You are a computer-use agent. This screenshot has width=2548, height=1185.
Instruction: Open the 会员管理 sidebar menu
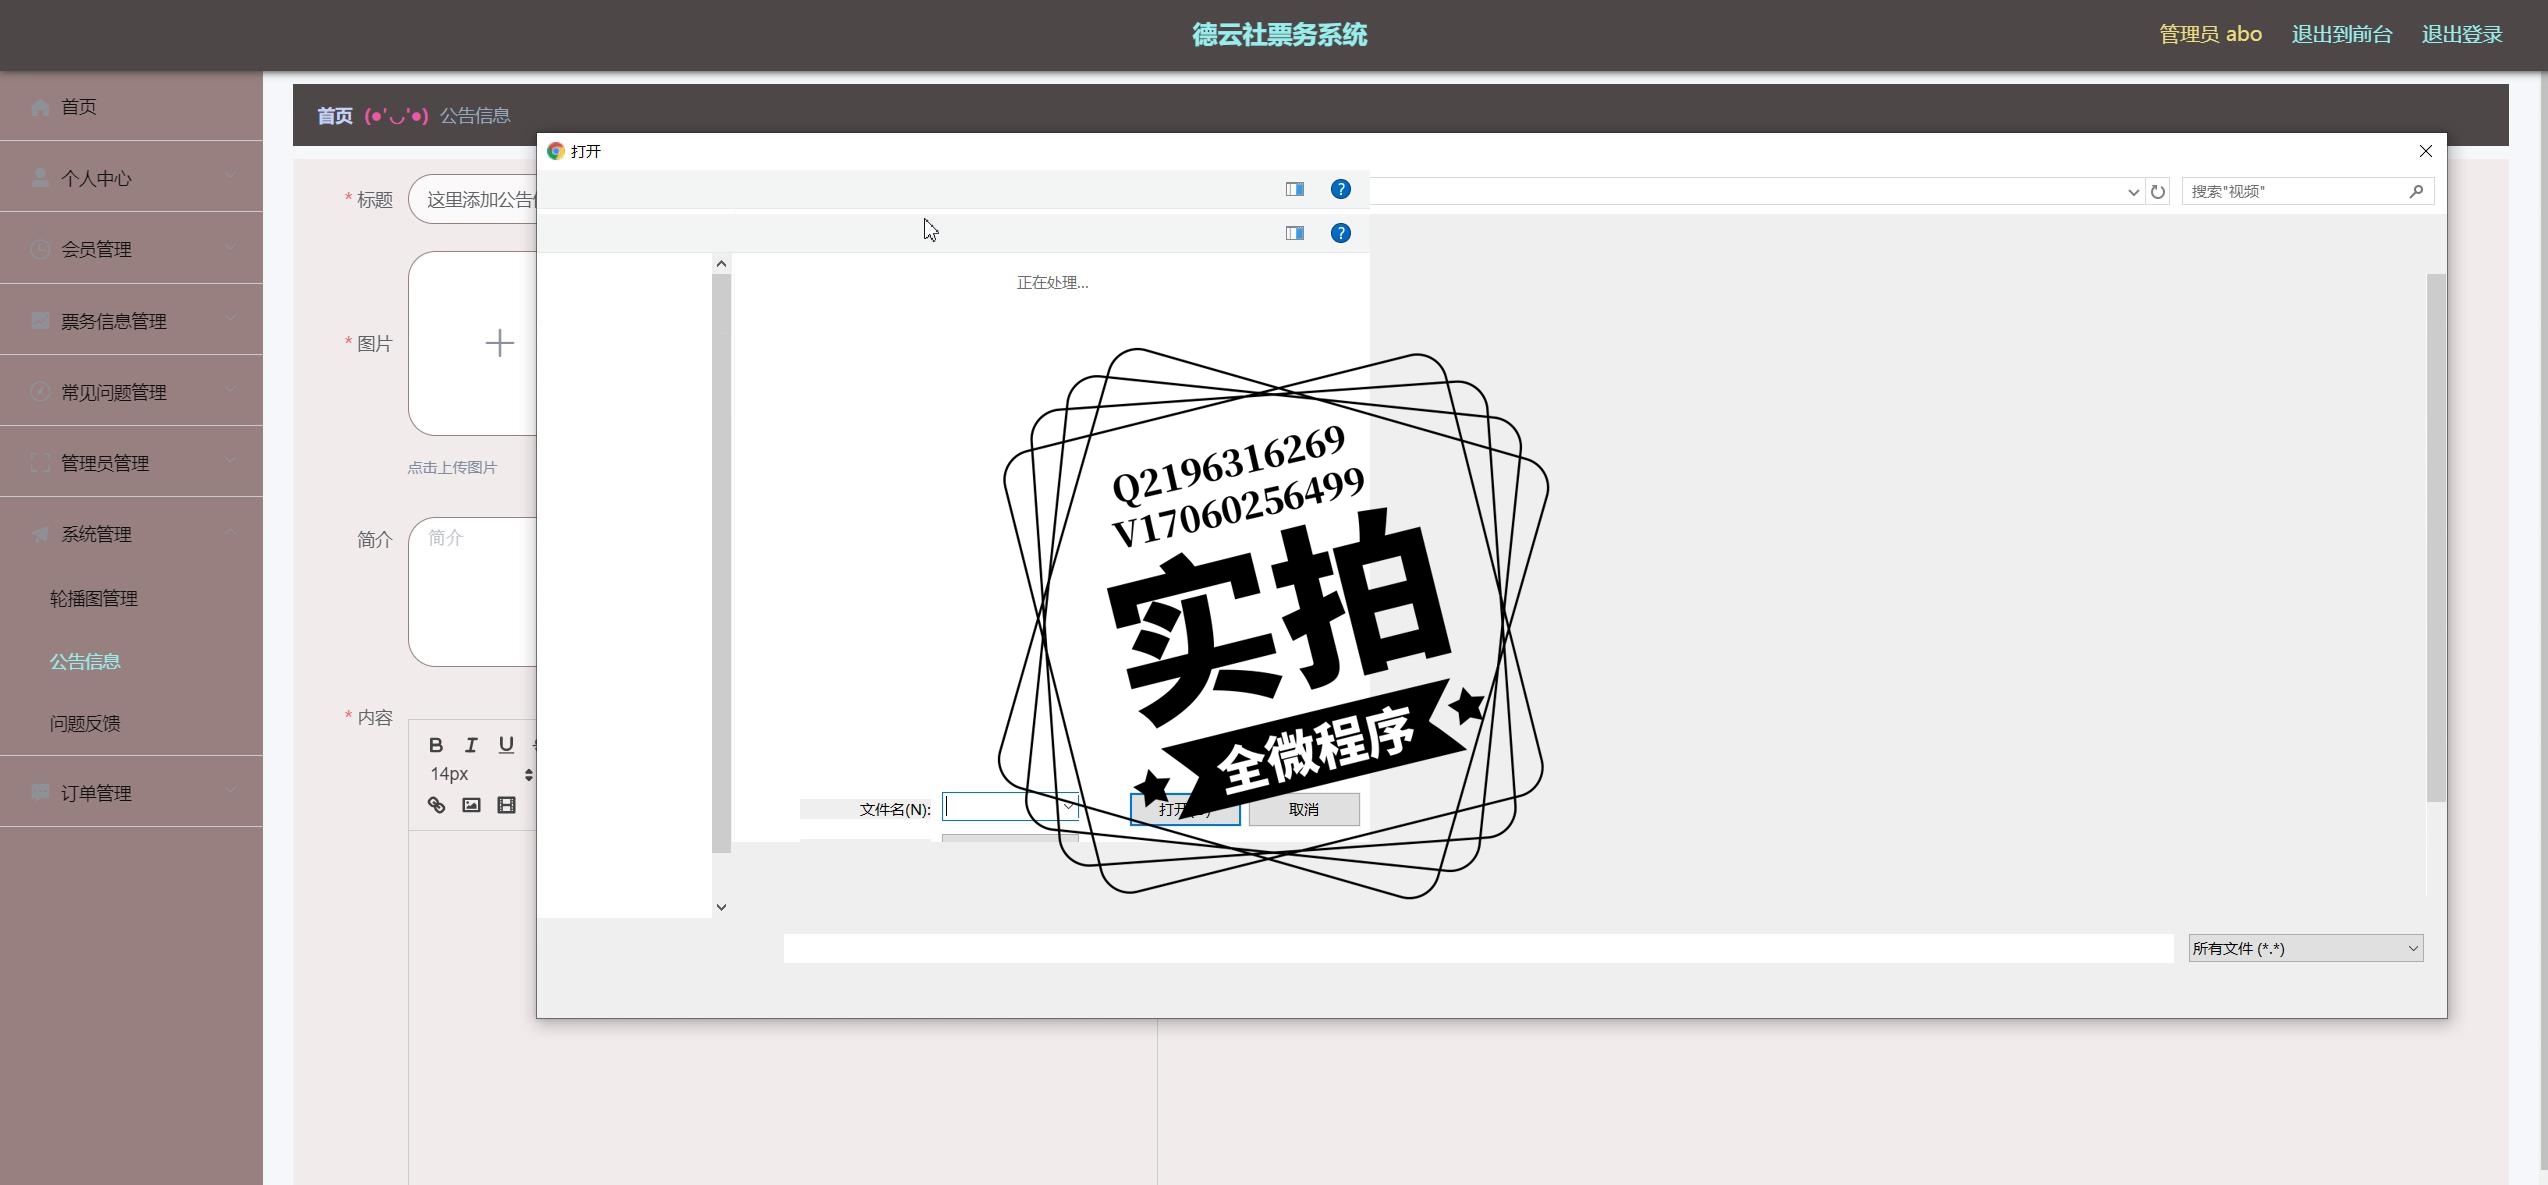pos(131,249)
